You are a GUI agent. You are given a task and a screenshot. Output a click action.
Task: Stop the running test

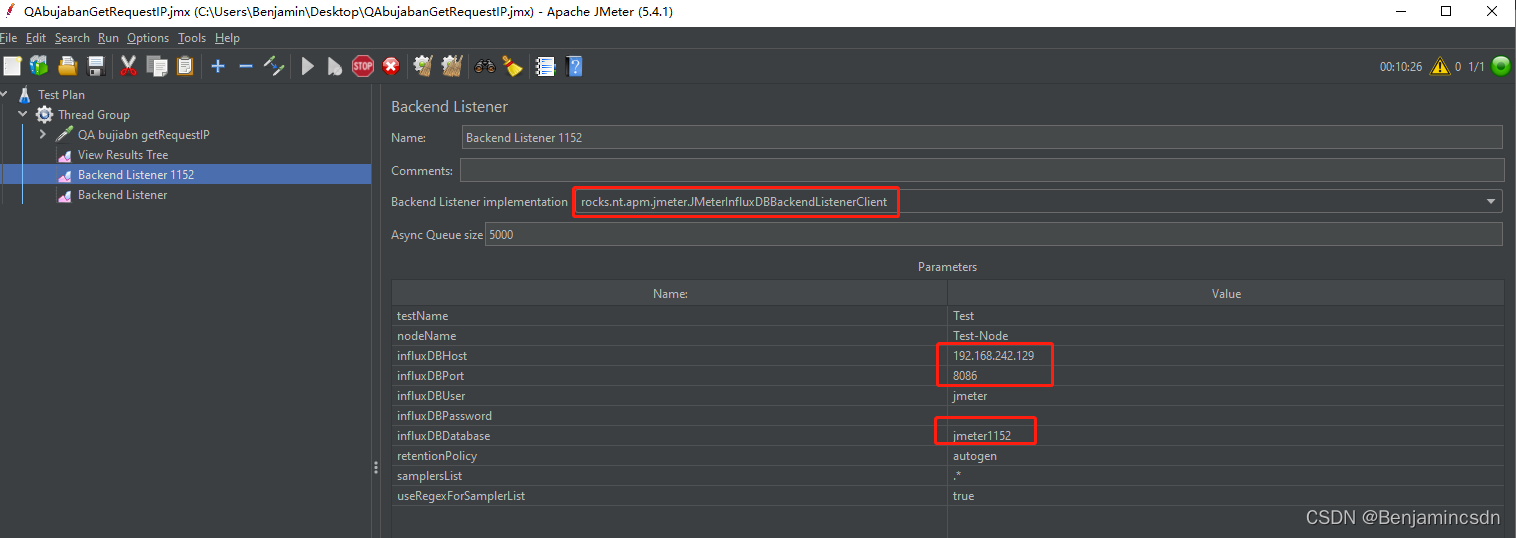pyautogui.click(x=363, y=66)
